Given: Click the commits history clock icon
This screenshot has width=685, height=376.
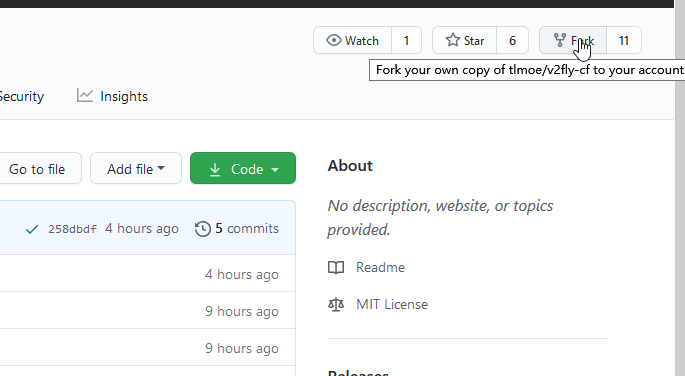Looking at the screenshot, I should tap(203, 229).
